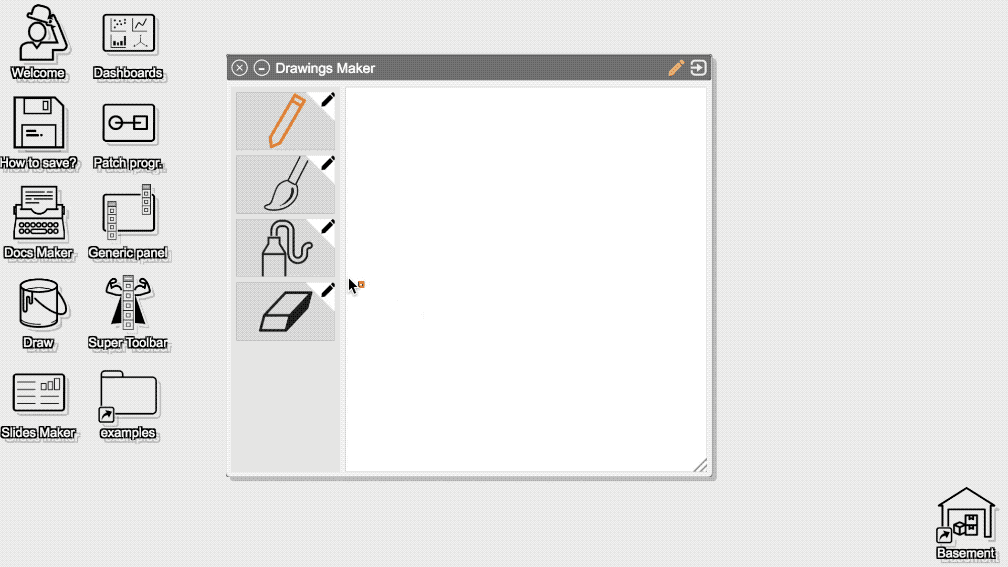Click the exit arrow icon in title bar
Image resolution: width=1008 pixels, height=567 pixels.
(x=698, y=68)
